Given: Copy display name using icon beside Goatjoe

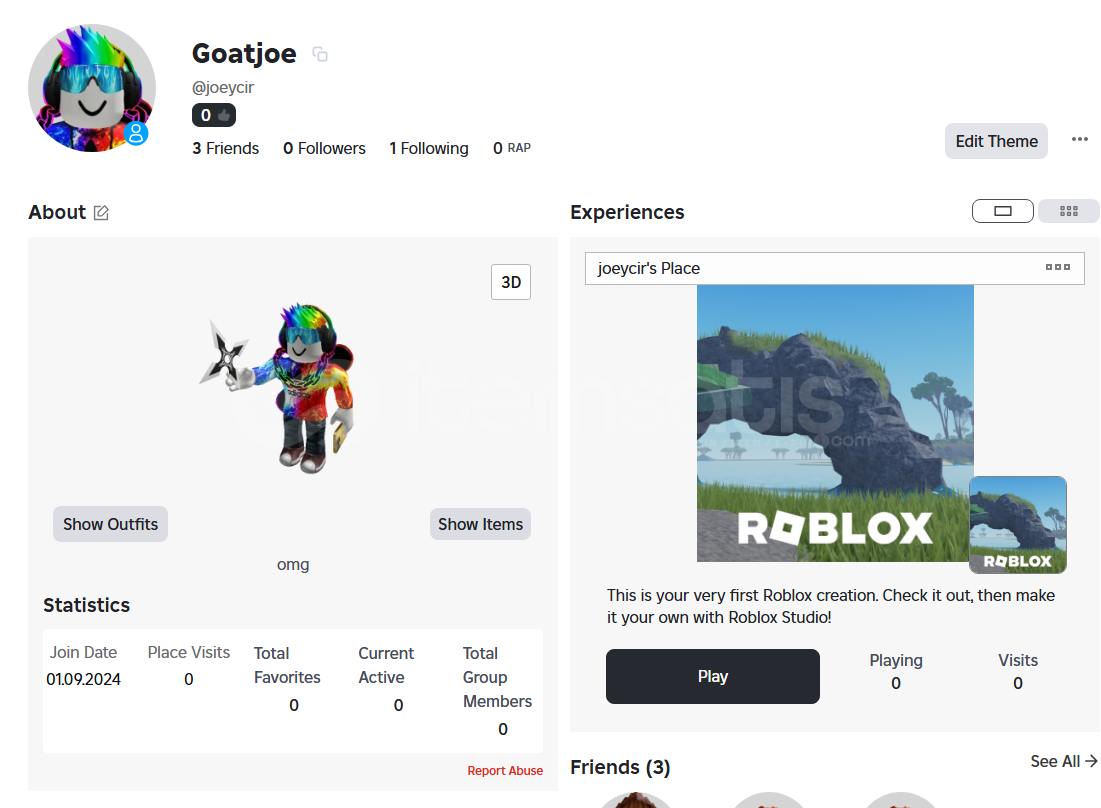Looking at the screenshot, I should 320,54.
